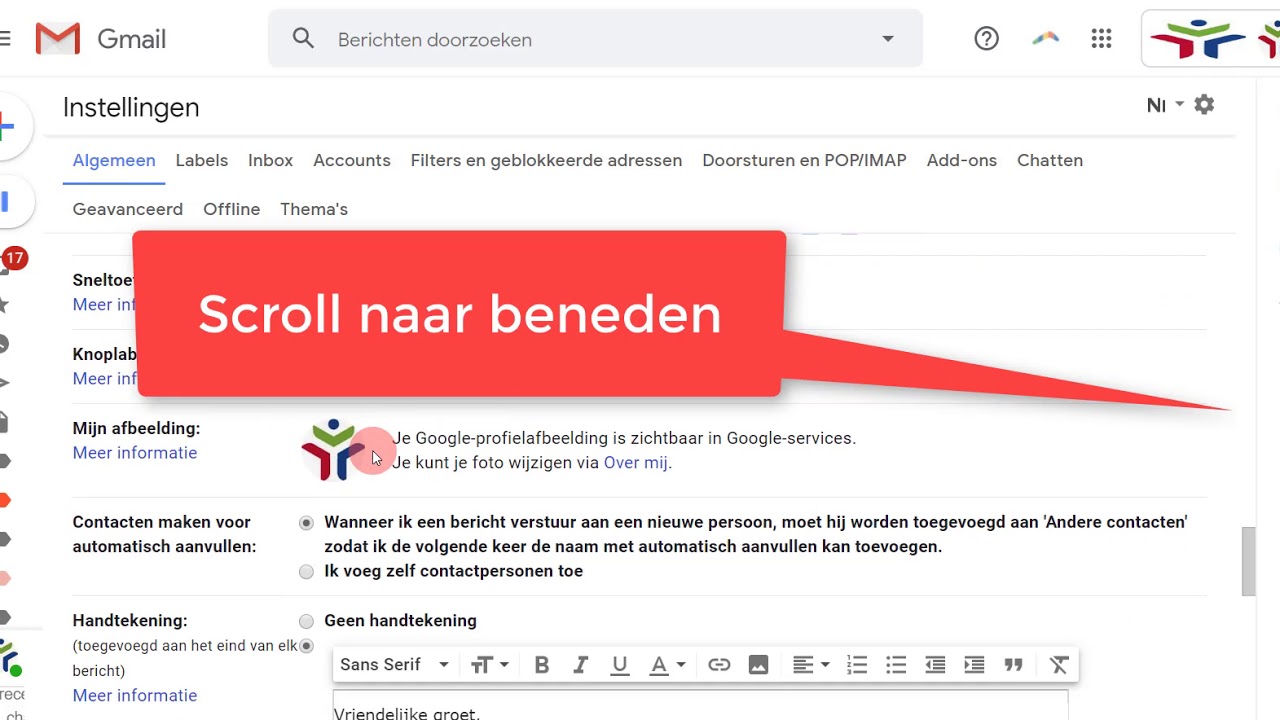Open the NL input tools dropdown

(x=1165, y=105)
